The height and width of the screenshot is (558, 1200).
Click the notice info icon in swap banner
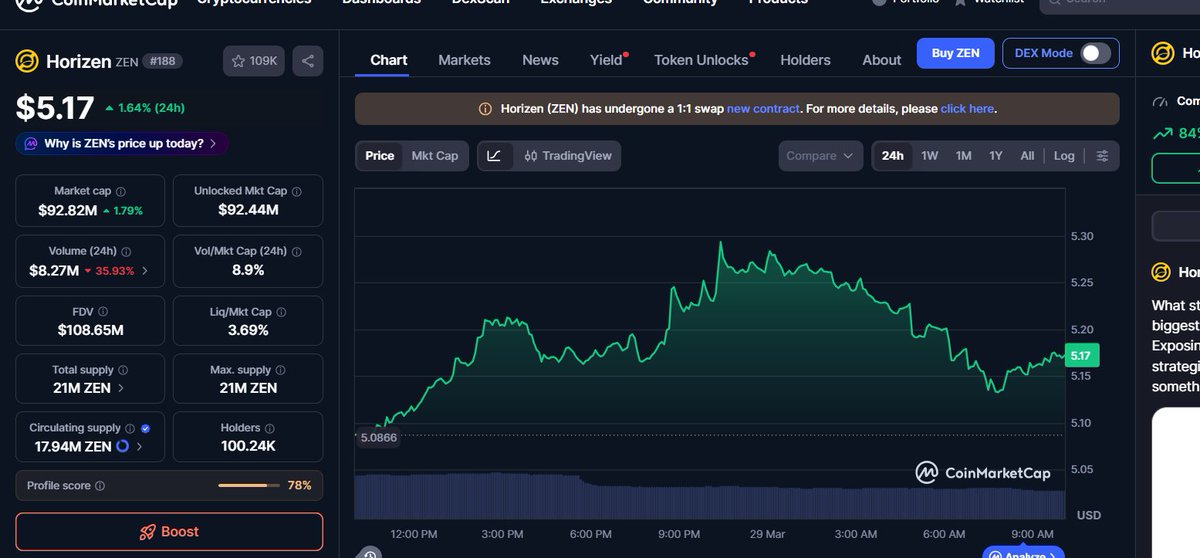[x=485, y=109]
